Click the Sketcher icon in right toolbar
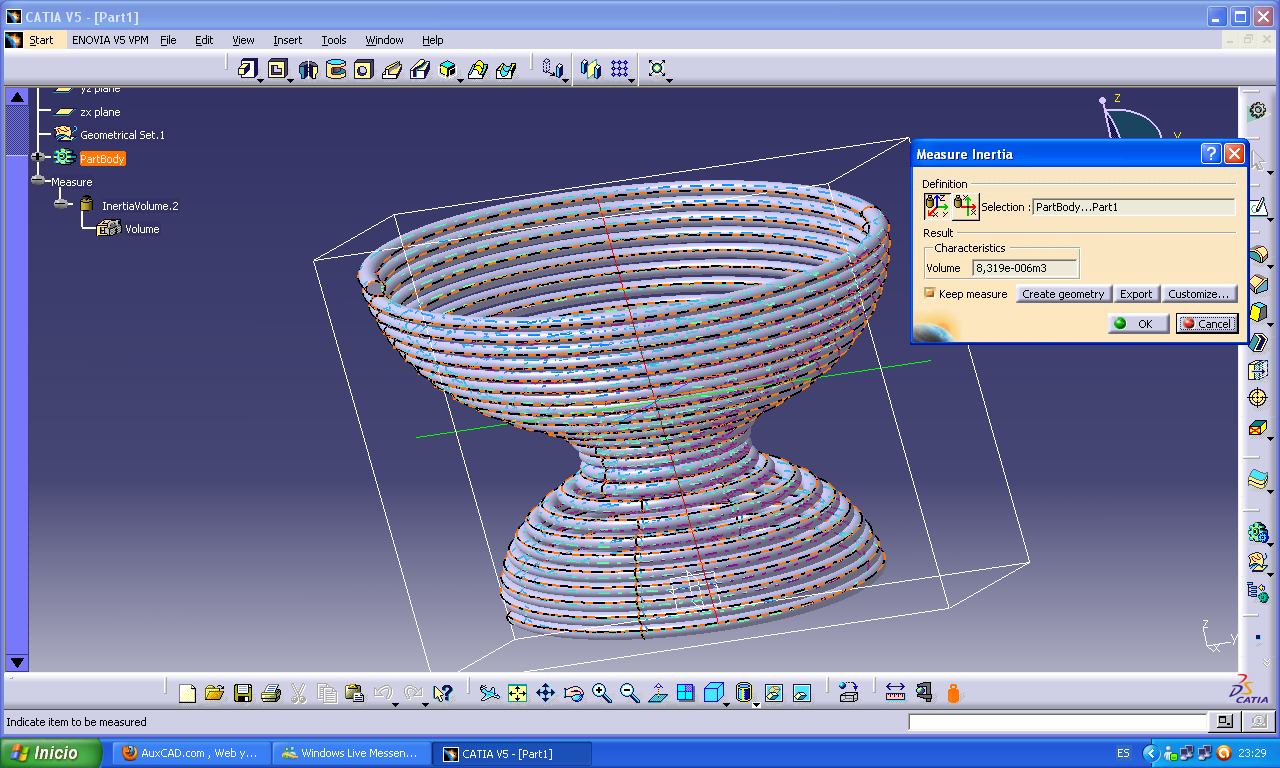1280x768 pixels. 1258,207
